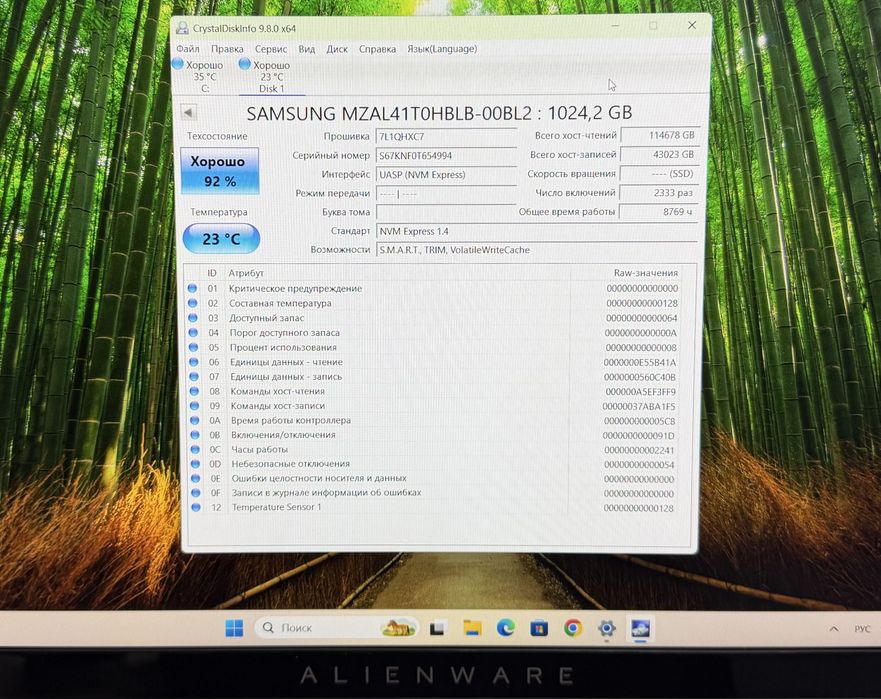Open Microsoft Store from the taskbar
This screenshot has height=699, width=881.
pos(539,628)
